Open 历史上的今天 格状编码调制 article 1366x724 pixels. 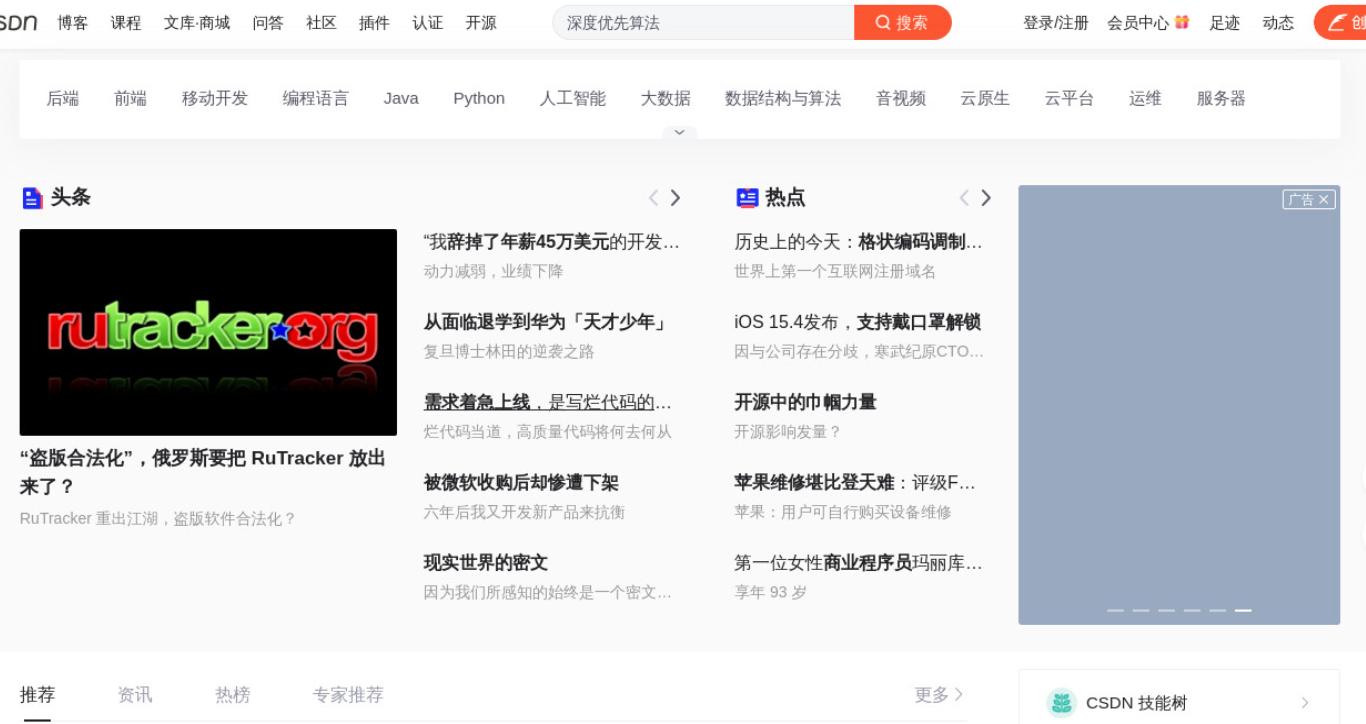(859, 242)
